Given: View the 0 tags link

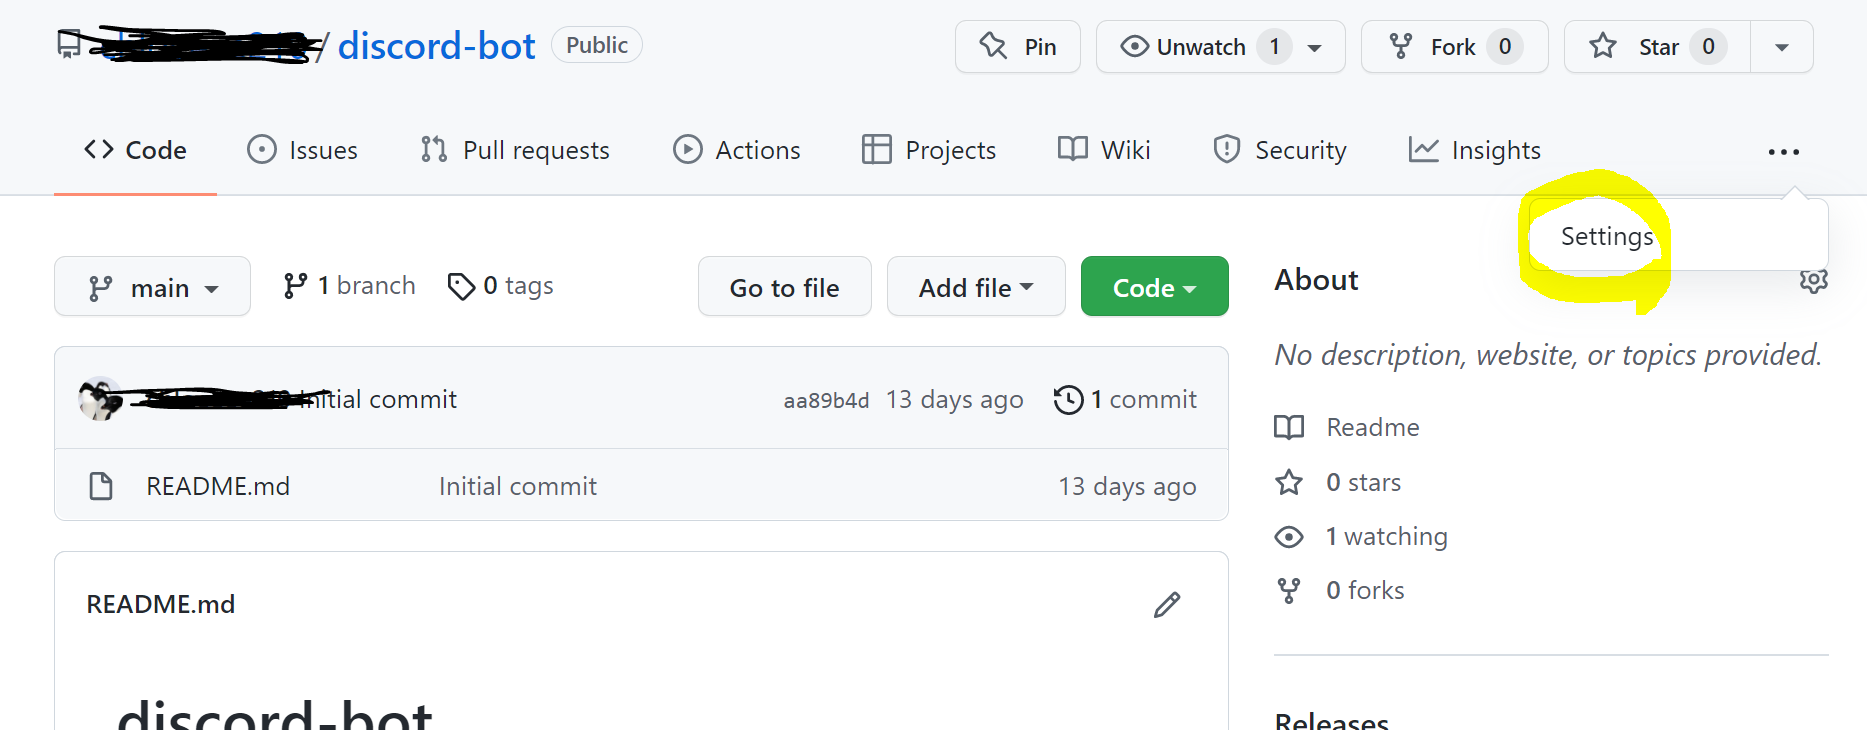Looking at the screenshot, I should [500, 286].
